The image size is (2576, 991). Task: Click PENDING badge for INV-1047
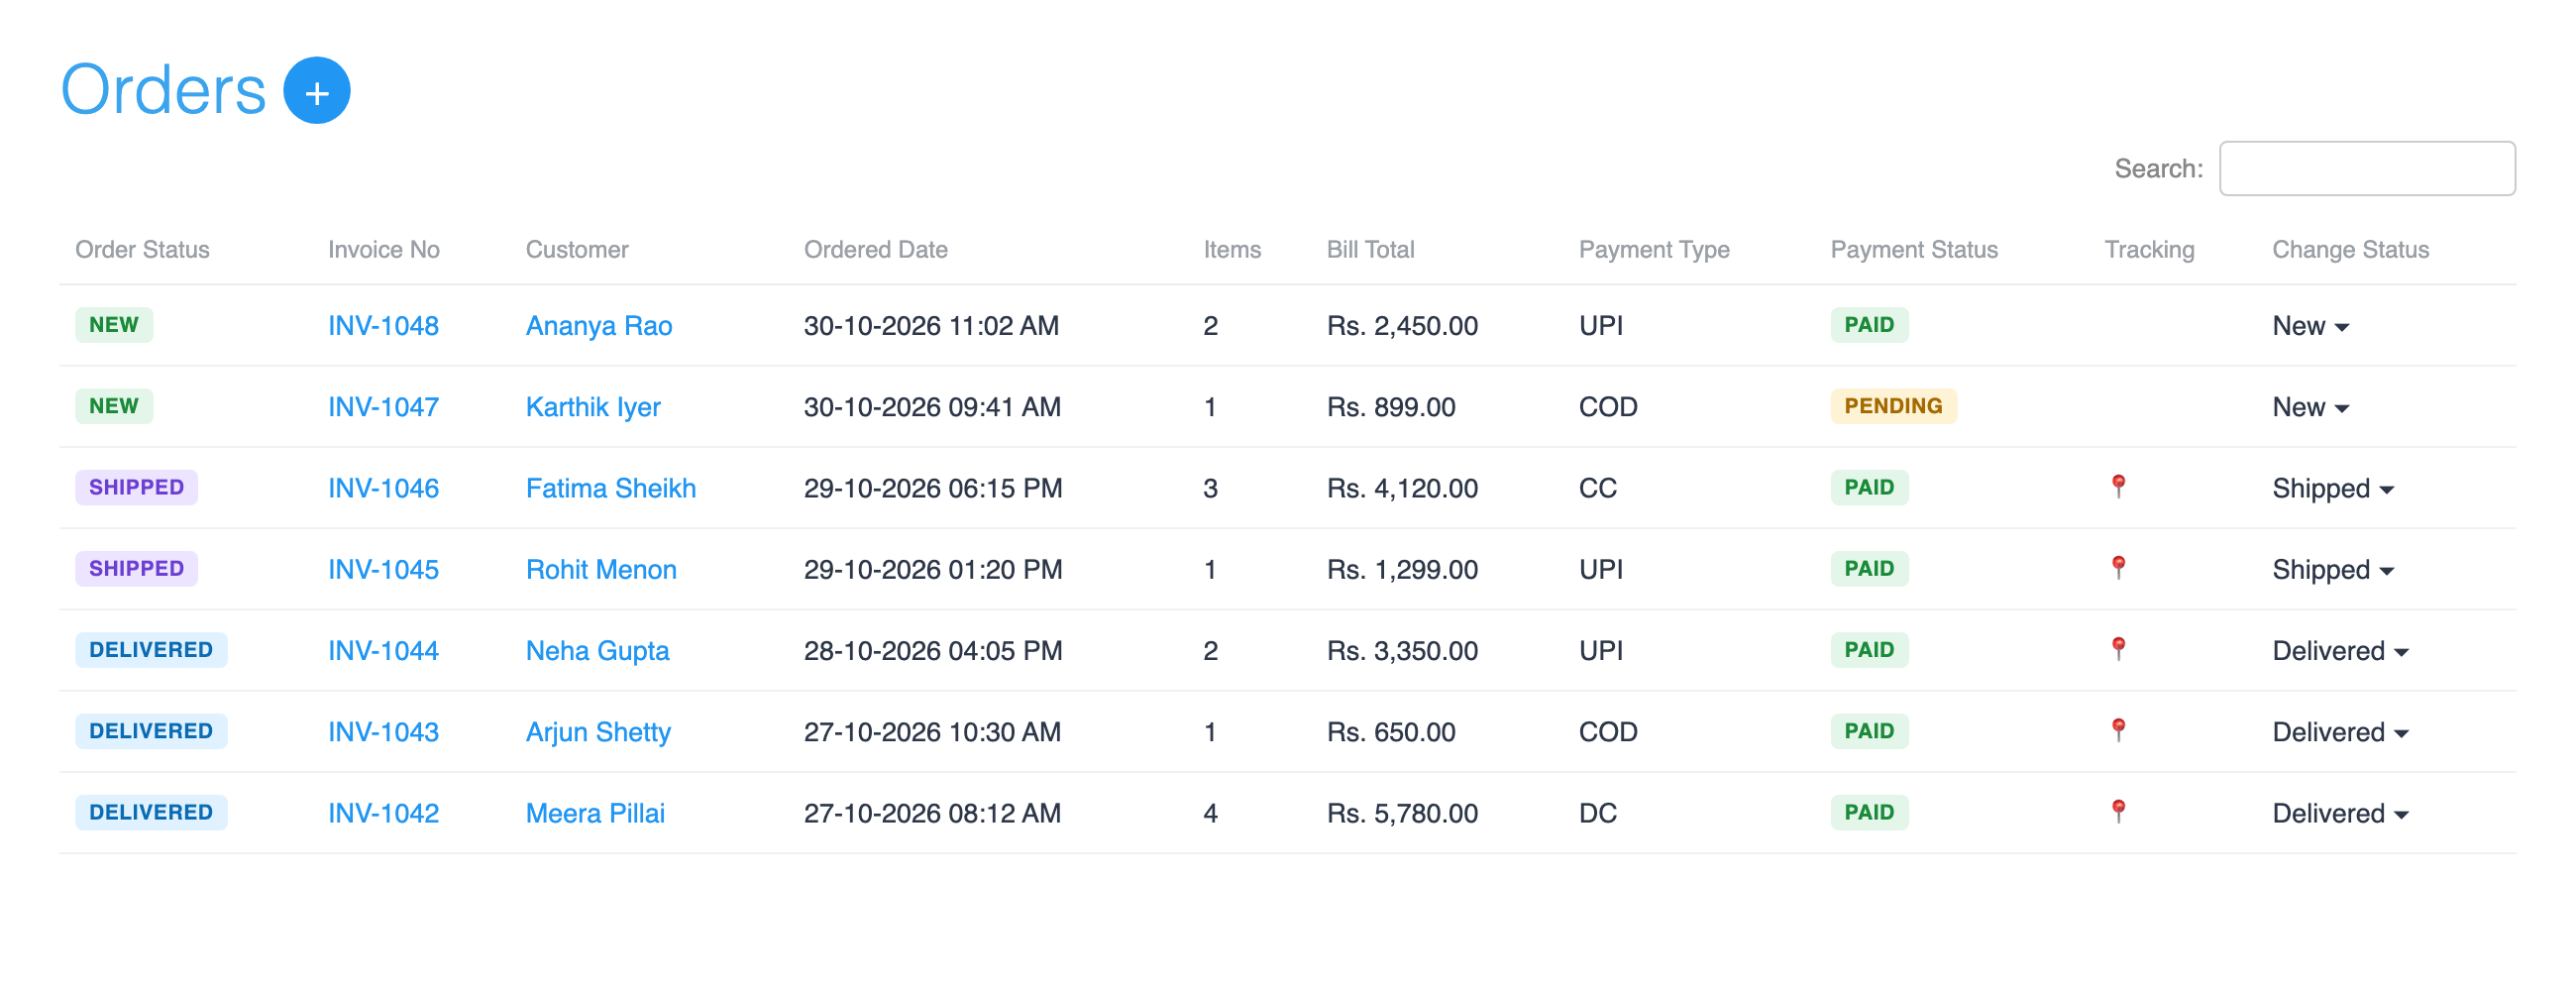coord(1892,406)
